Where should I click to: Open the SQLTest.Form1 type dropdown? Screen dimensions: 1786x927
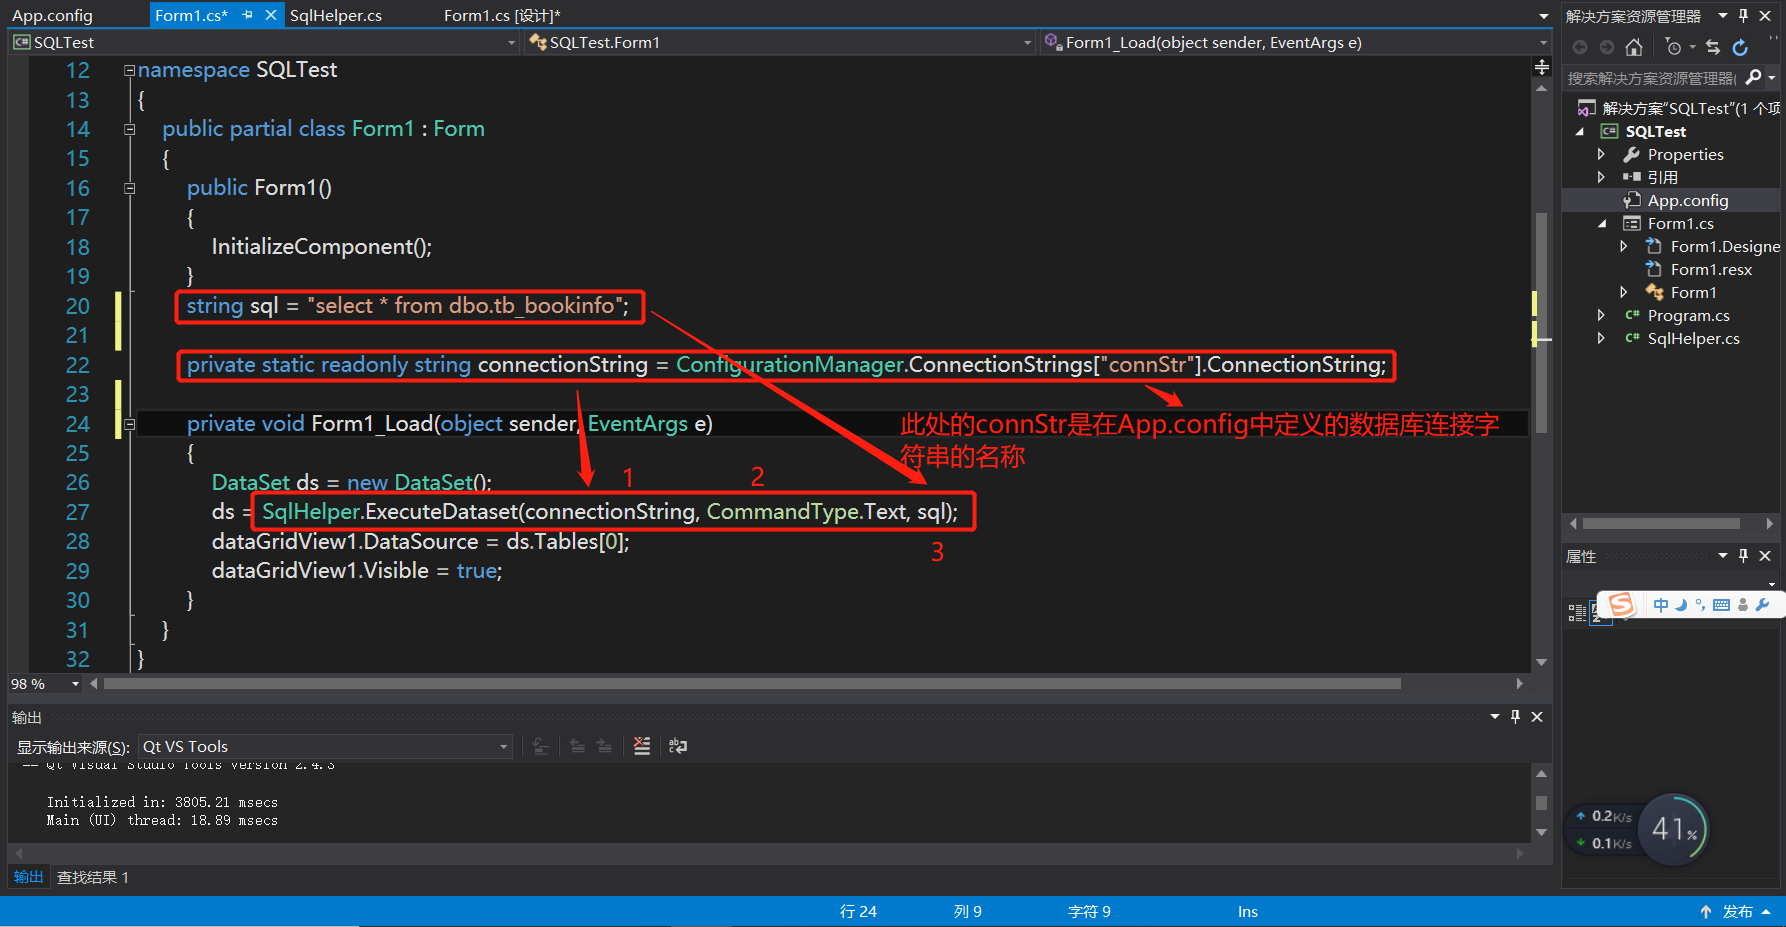[1027, 43]
